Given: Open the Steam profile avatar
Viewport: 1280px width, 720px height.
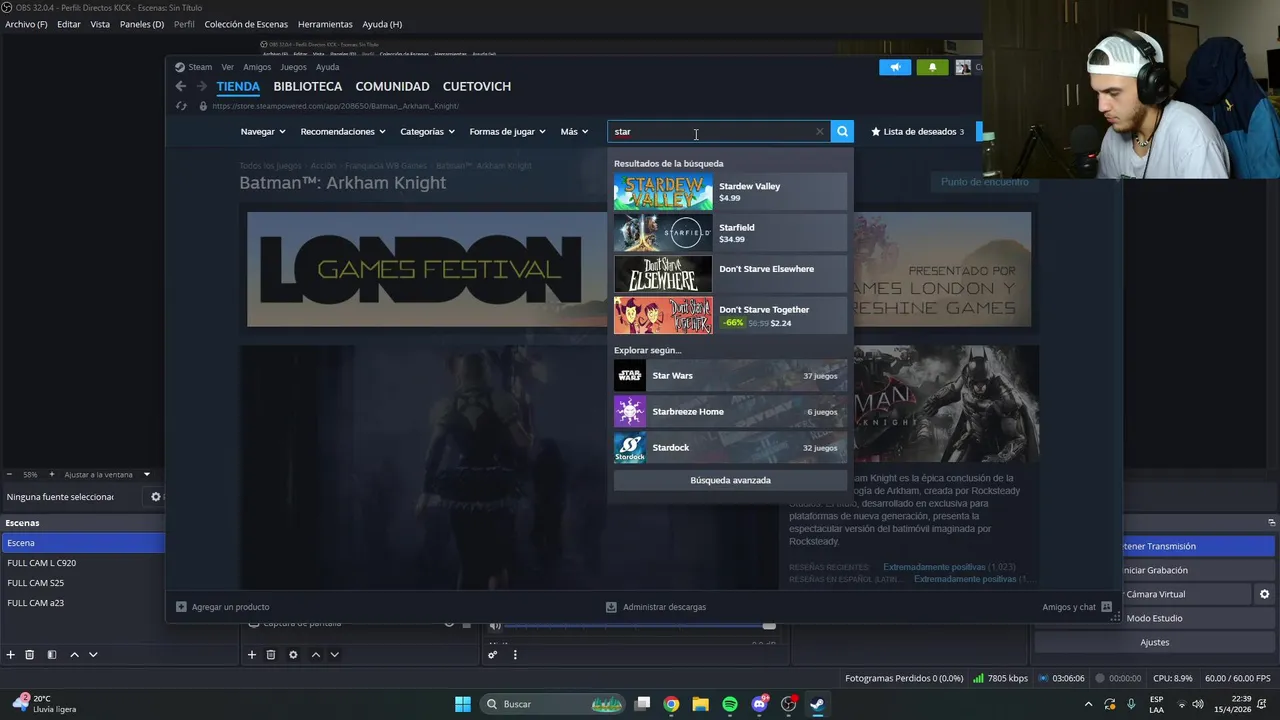Looking at the screenshot, I should 963,67.
